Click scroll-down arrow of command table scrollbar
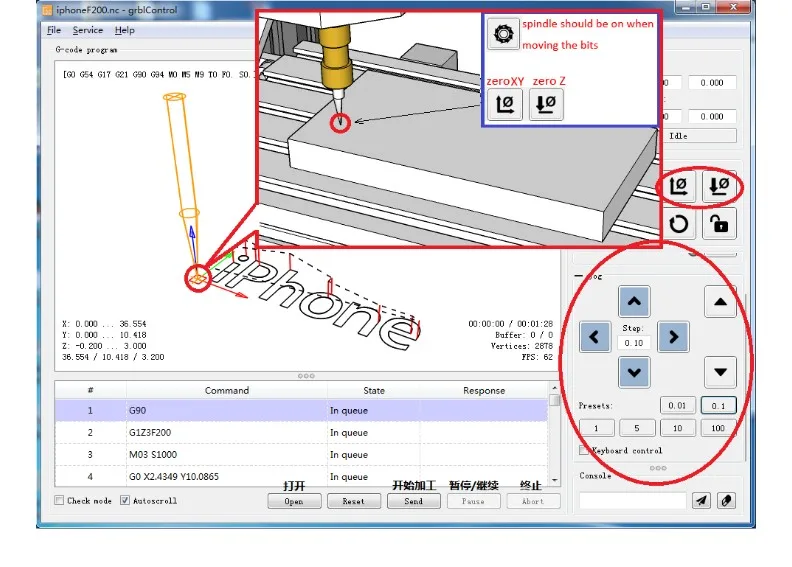The width and height of the screenshot is (792, 567). click(555, 480)
